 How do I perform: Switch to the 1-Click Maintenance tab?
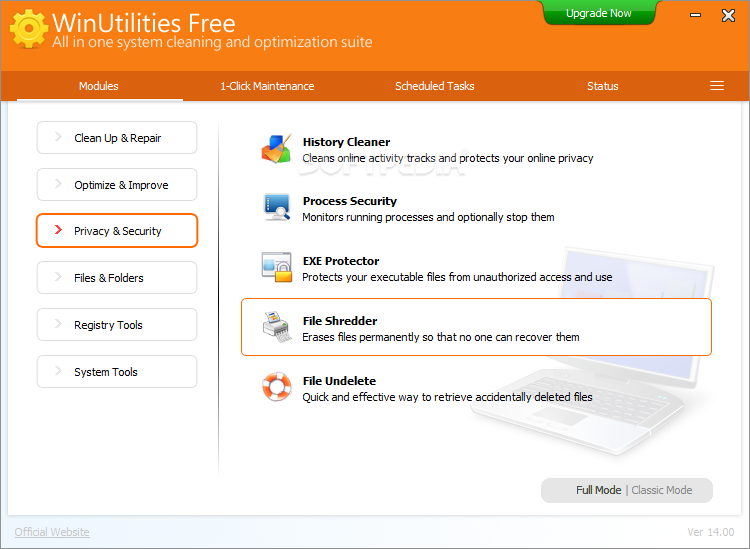tap(267, 86)
